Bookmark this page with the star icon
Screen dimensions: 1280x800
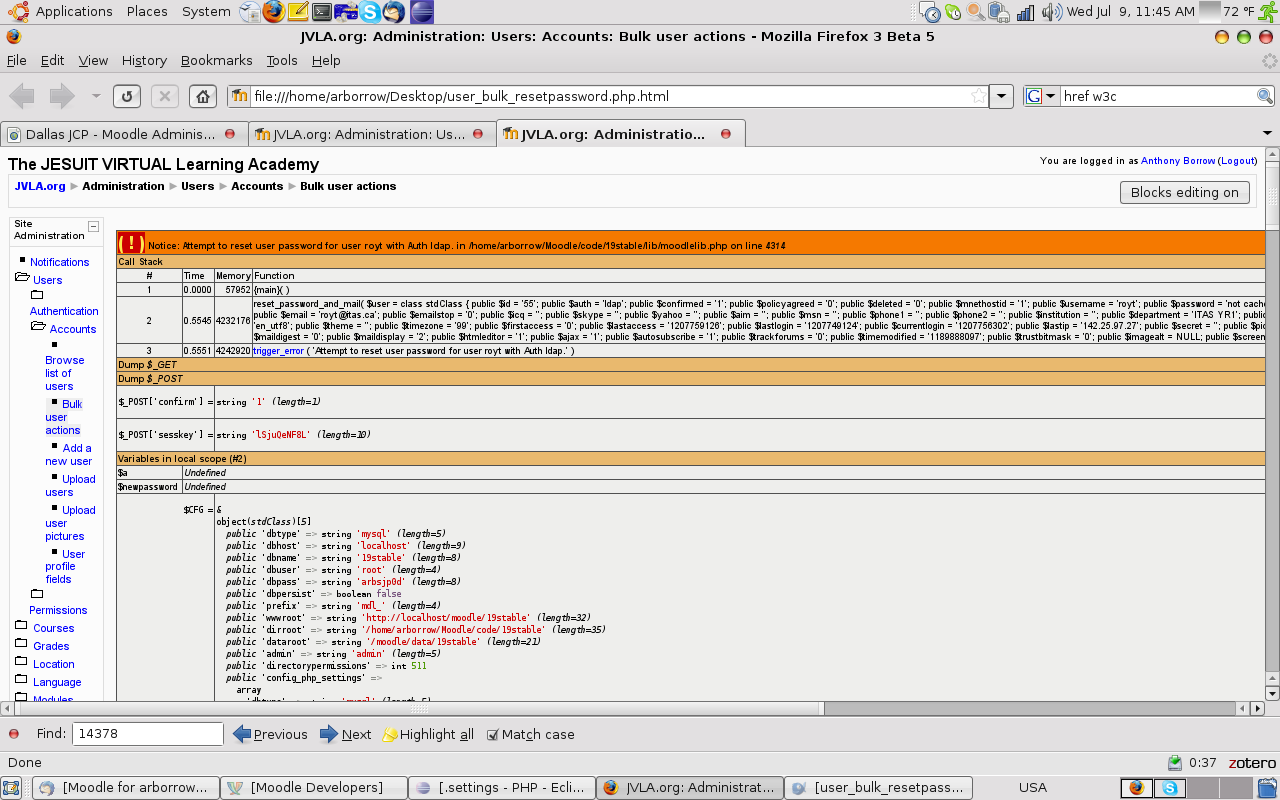point(978,96)
